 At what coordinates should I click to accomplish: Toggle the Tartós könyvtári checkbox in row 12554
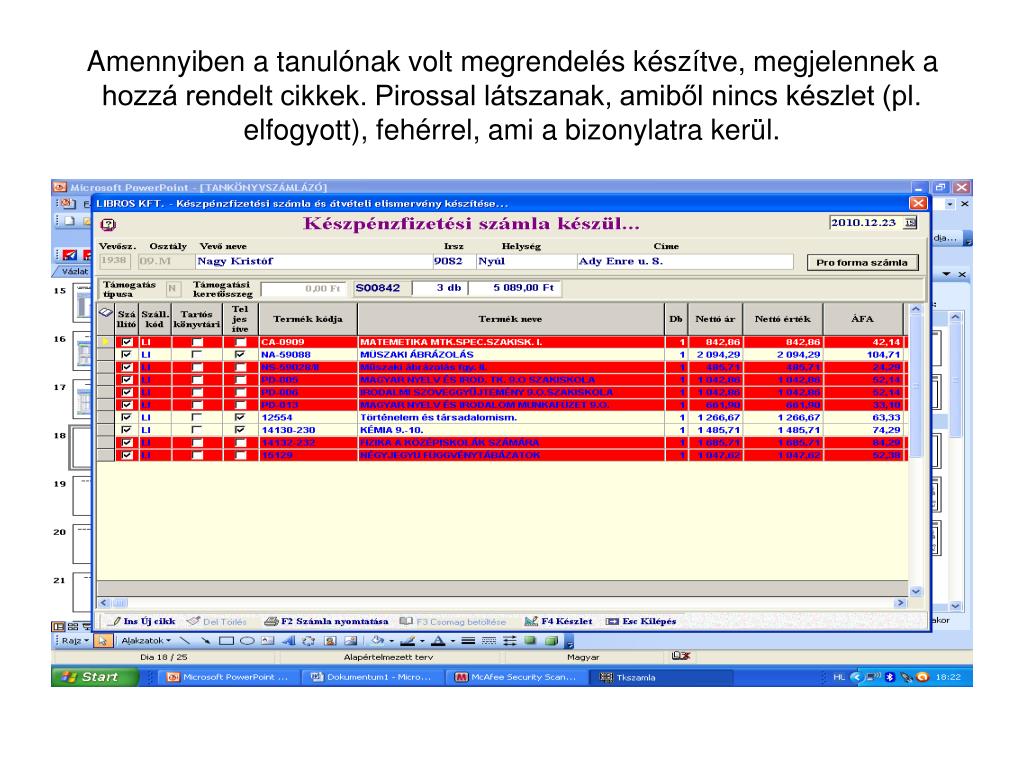click(x=197, y=417)
